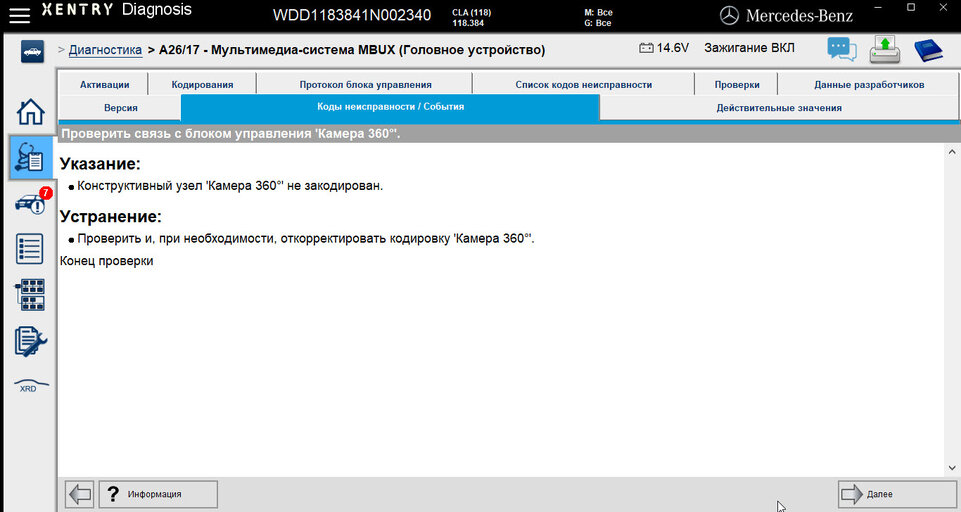The width and height of the screenshot is (961, 512).
Task: Click the print/export printer icon
Action: (884, 50)
